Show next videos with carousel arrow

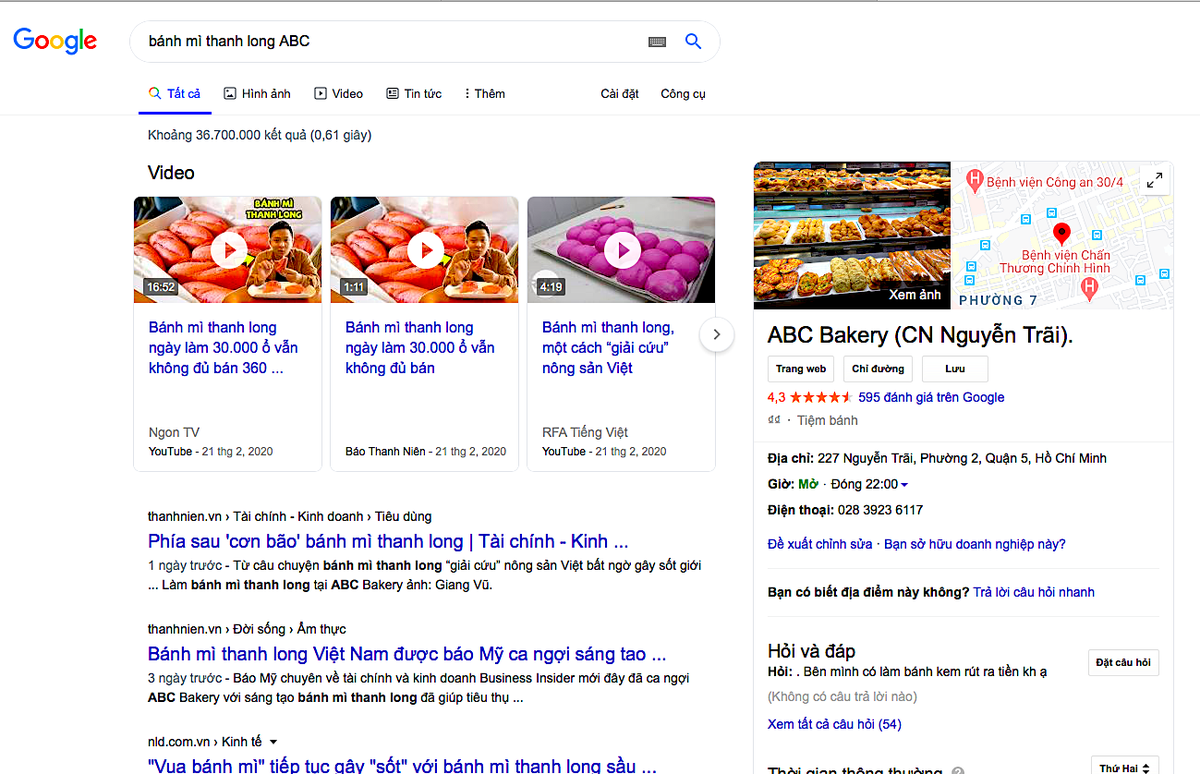click(716, 334)
